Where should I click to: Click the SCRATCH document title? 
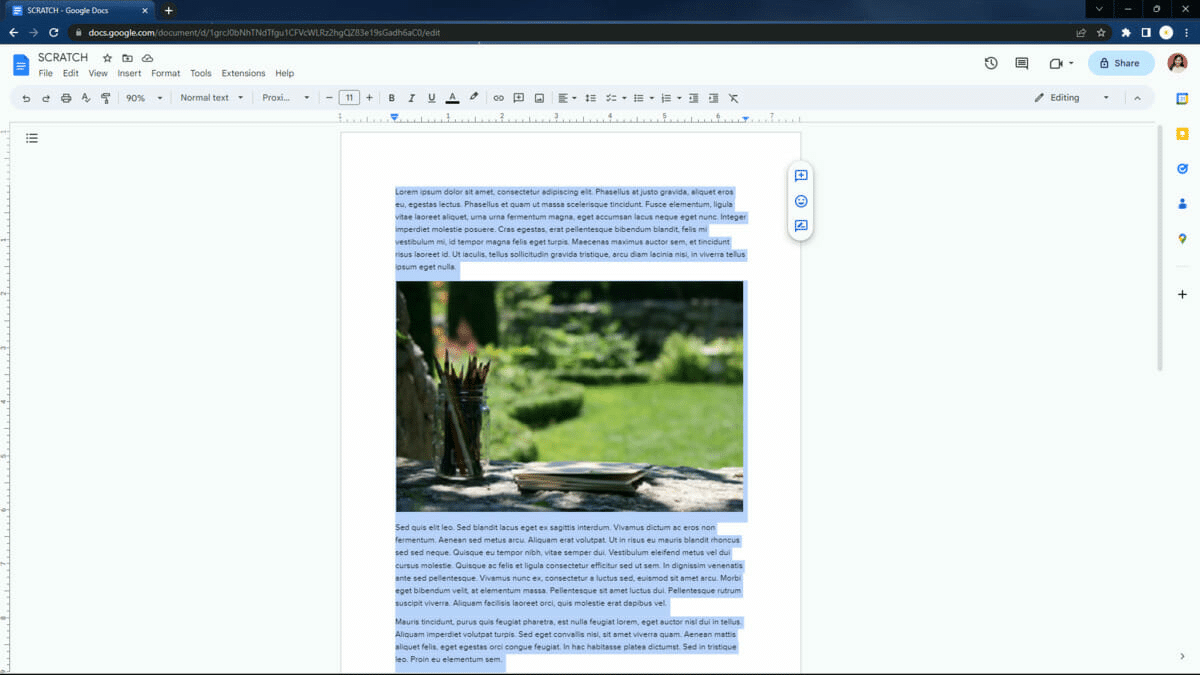[63, 58]
